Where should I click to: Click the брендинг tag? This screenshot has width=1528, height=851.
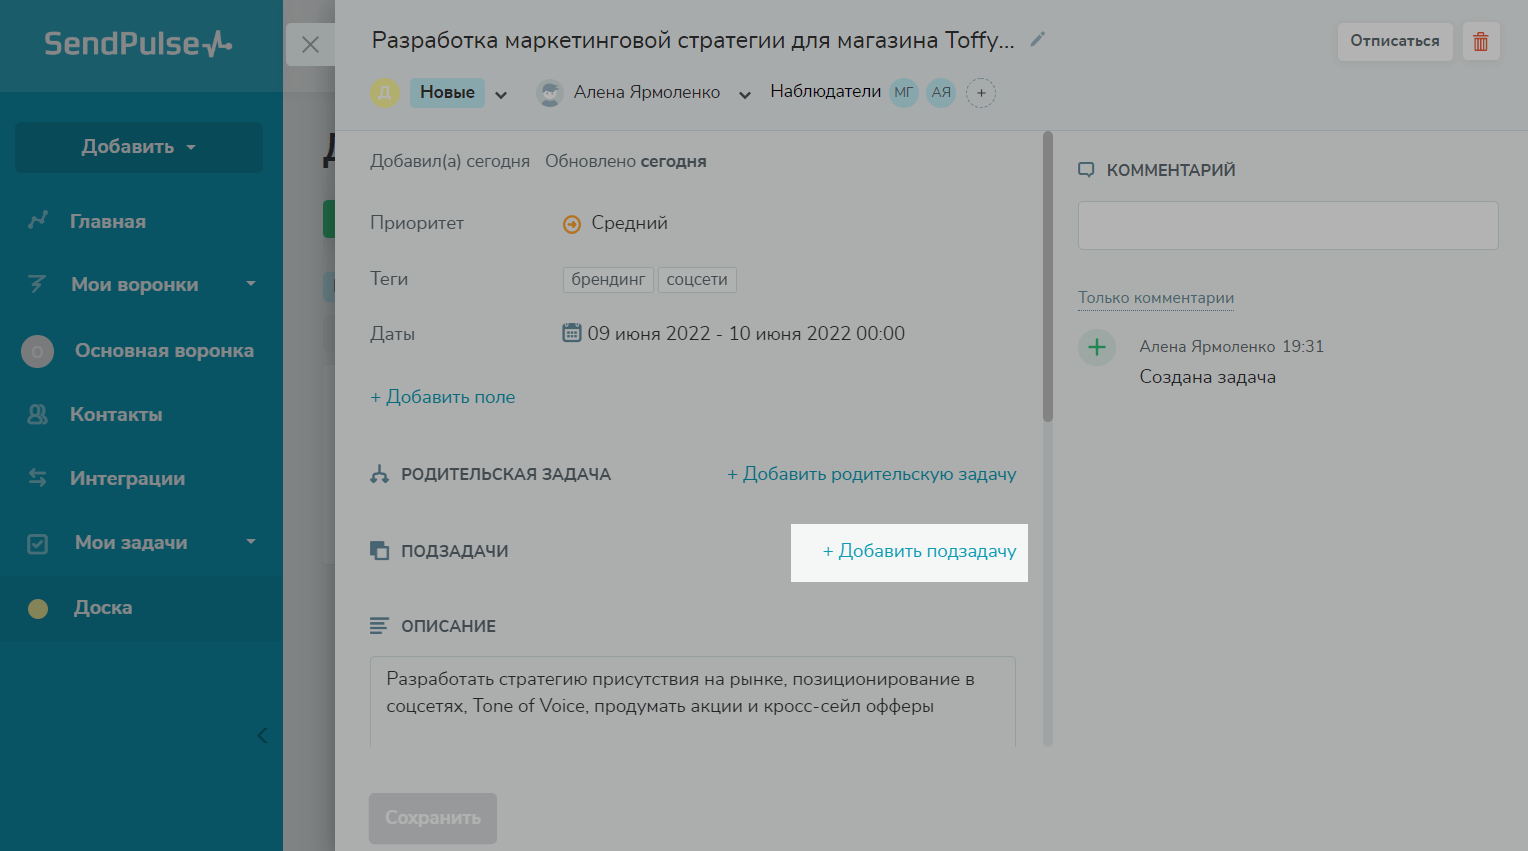pyautogui.click(x=608, y=279)
